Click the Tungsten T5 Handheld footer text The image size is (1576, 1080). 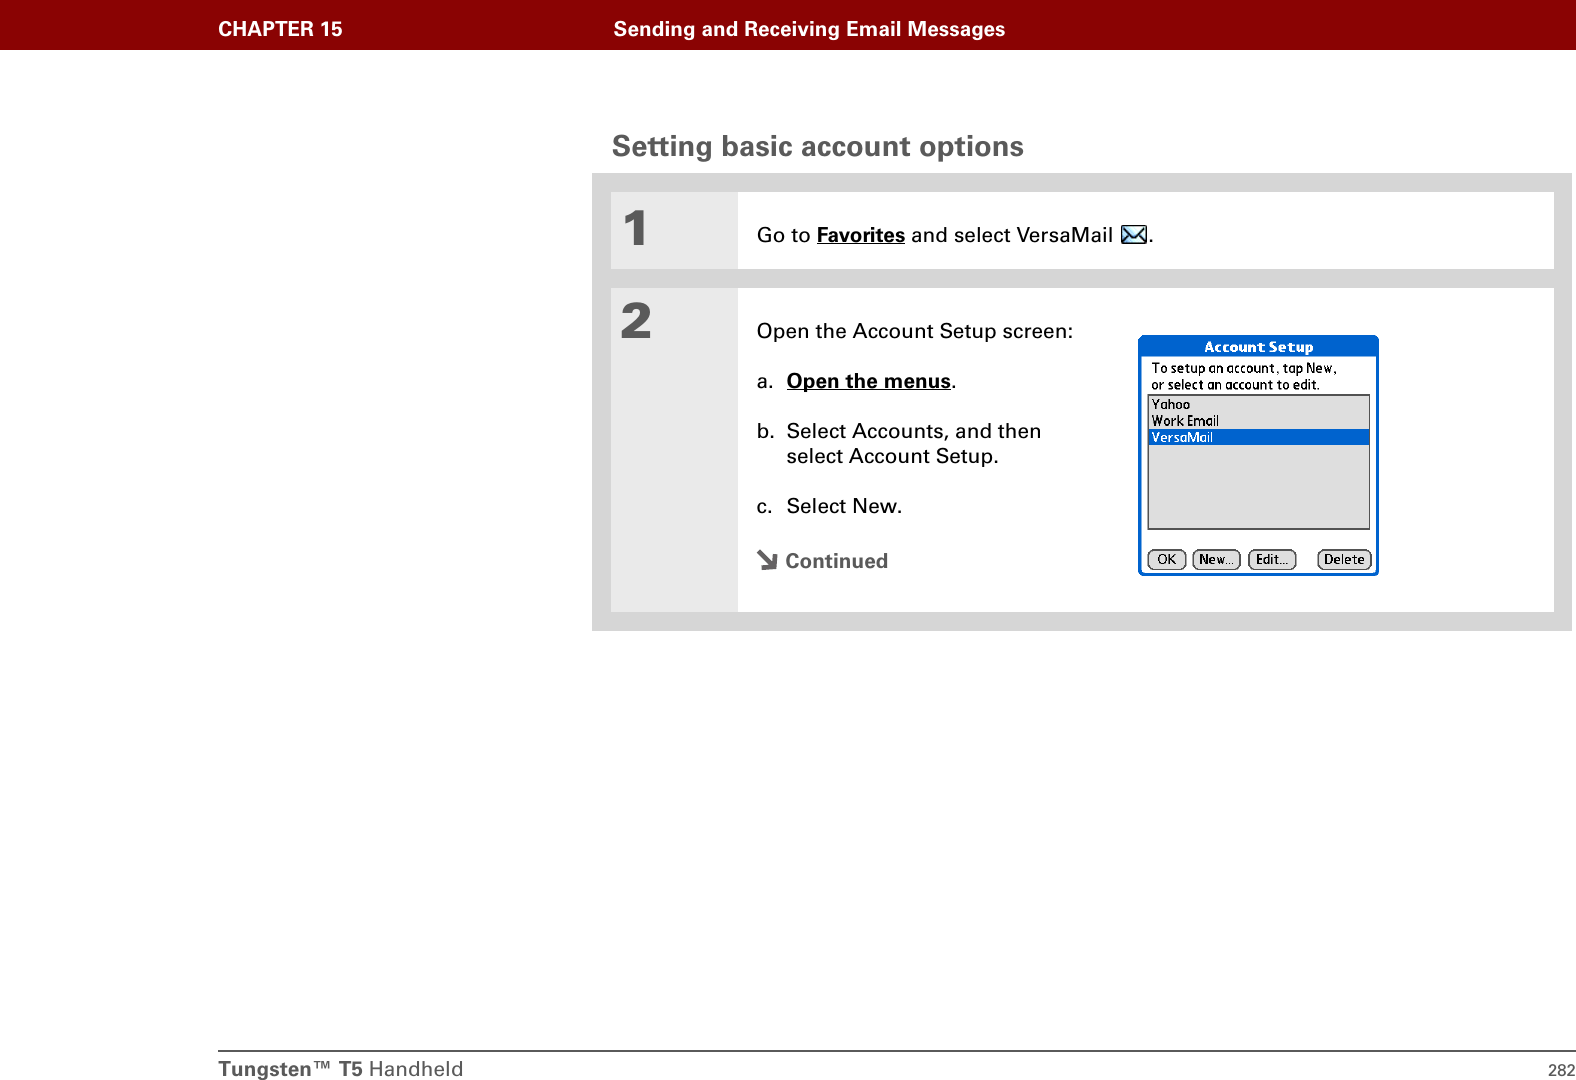click(341, 1069)
